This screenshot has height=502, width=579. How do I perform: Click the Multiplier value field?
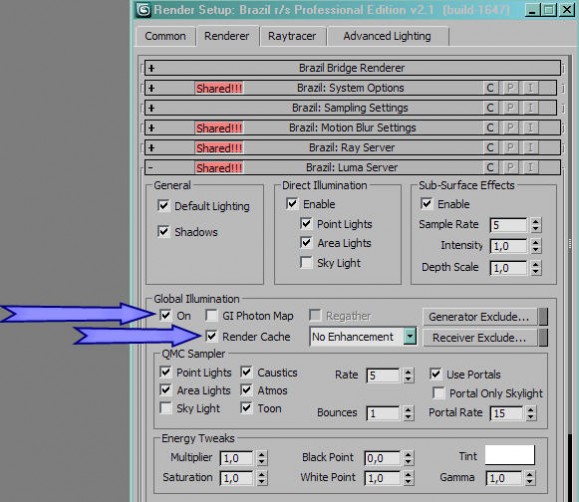tap(236, 458)
